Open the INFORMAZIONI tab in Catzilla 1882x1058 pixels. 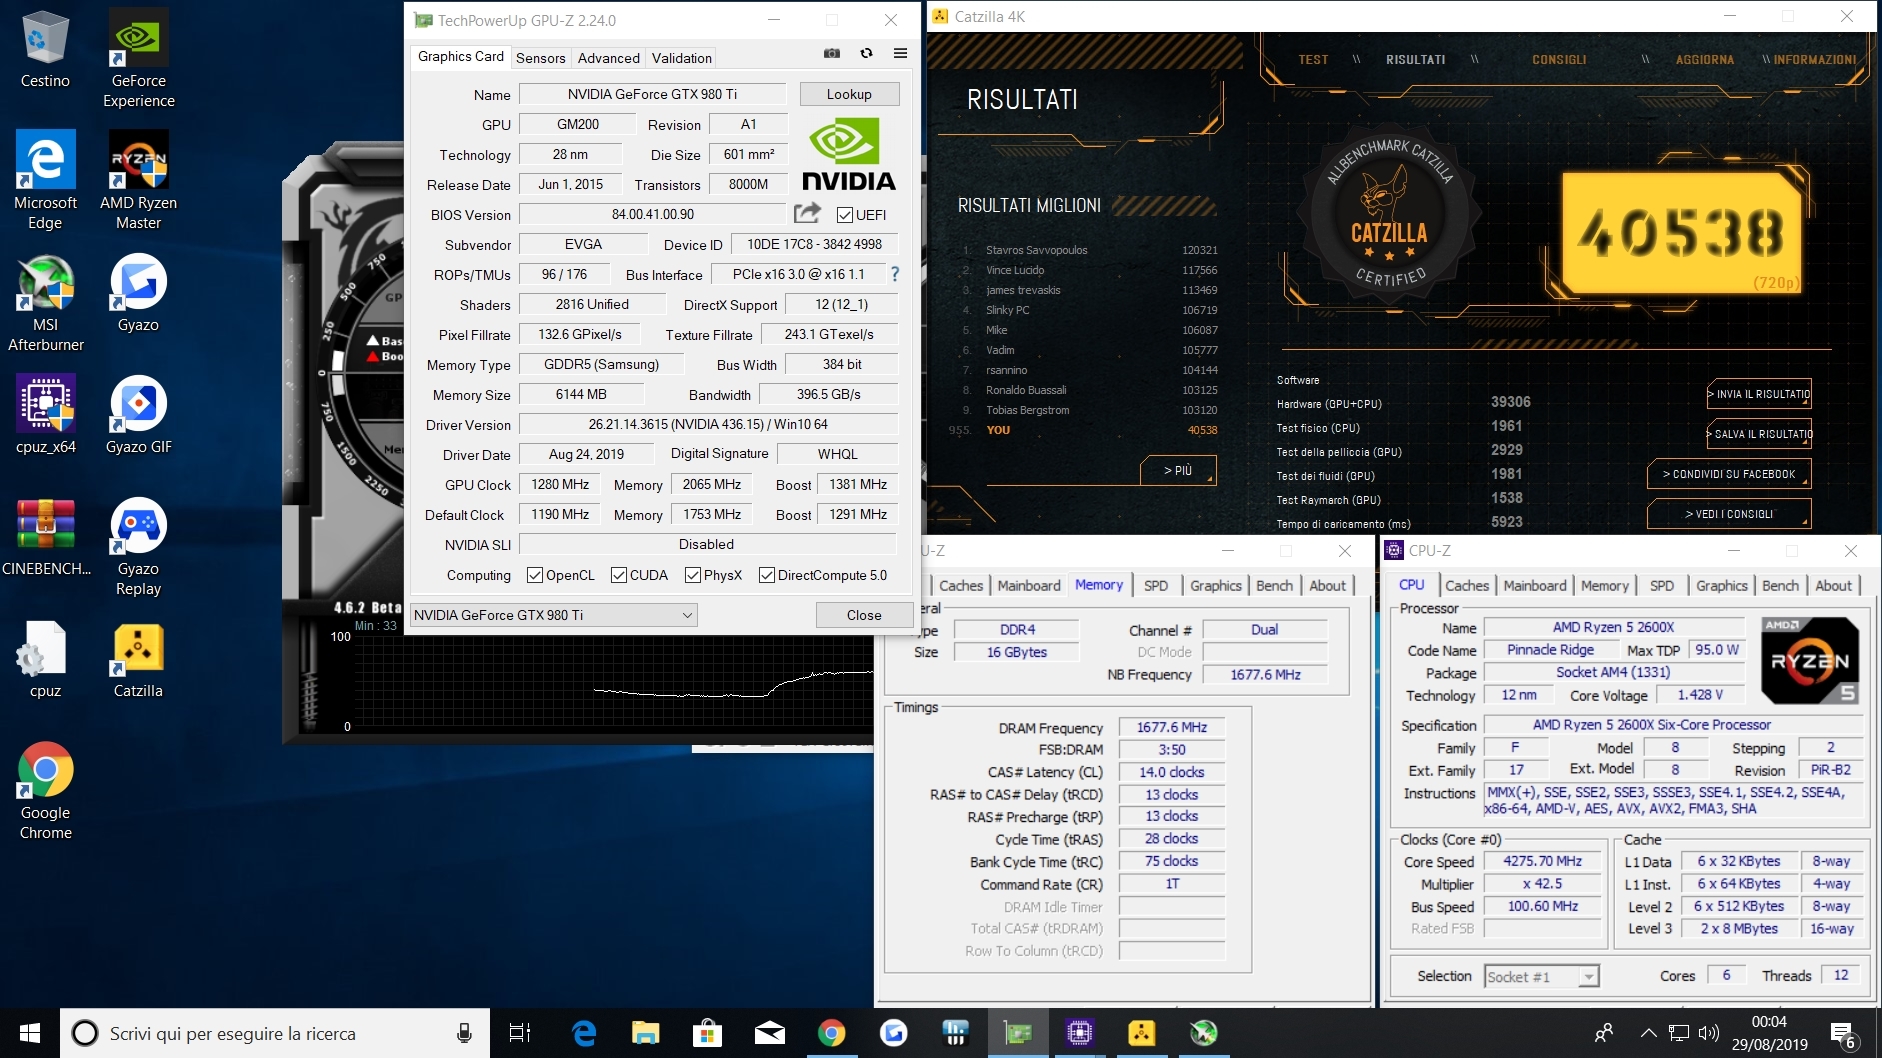click(1816, 59)
